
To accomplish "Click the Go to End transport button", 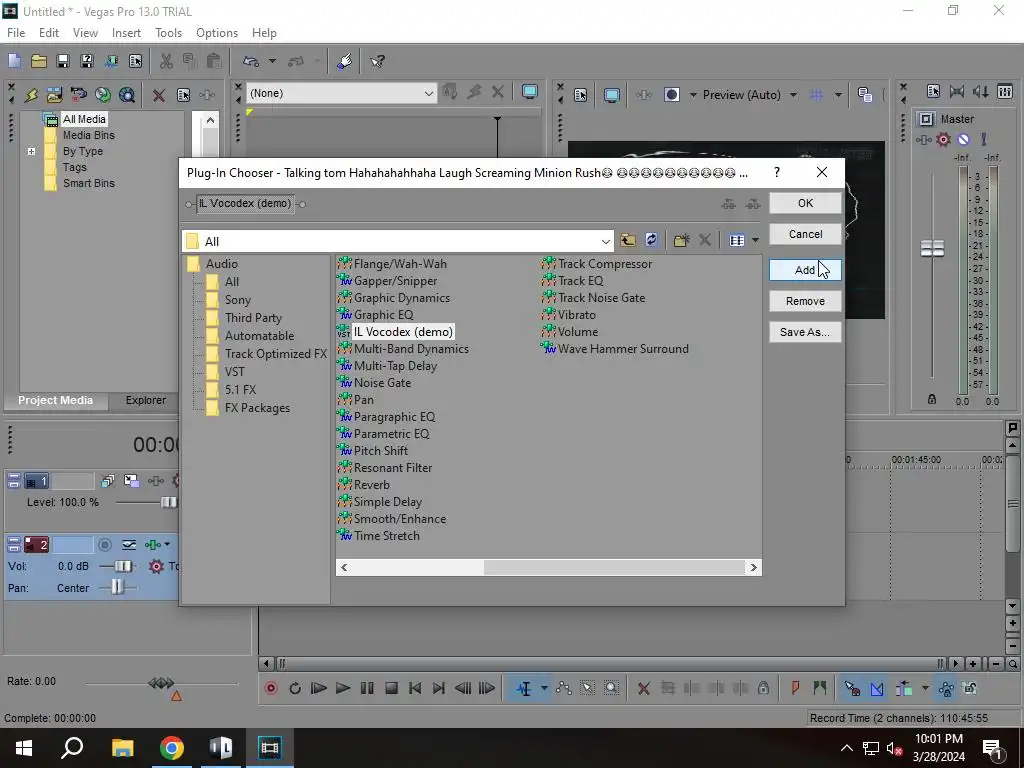I will coord(439,688).
